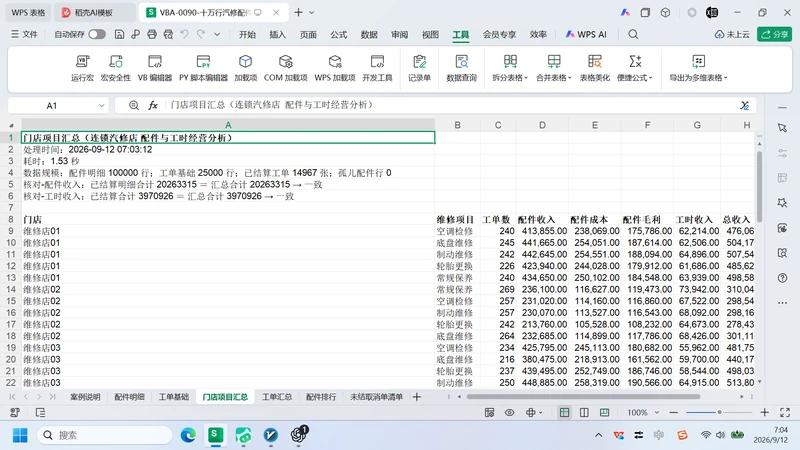Click the taskbar Search (搜索) box
Screen dimensions: 800x450
(105, 435)
